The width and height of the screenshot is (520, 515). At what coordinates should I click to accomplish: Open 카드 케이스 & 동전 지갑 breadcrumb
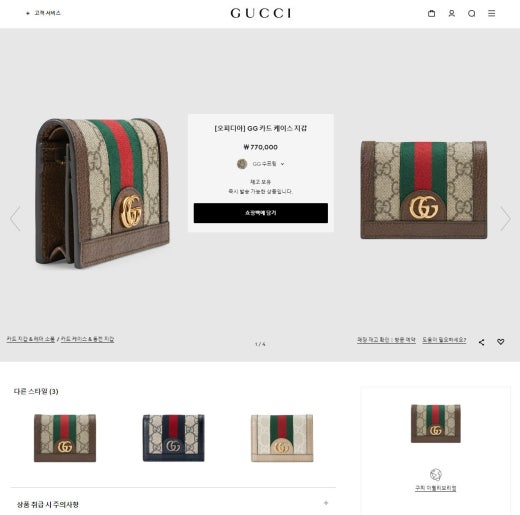(x=87, y=339)
